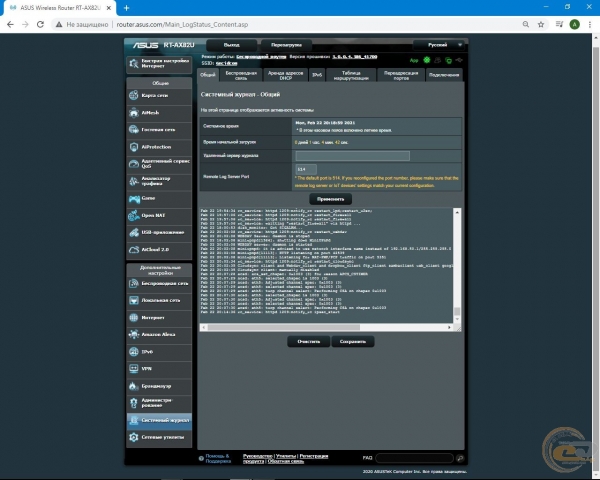Open the AiMesh sidebar item
600x480 pixels.
click(159, 113)
